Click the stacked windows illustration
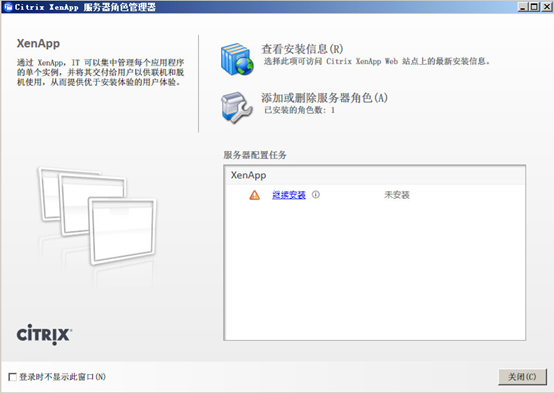Image resolution: width=554 pixels, height=393 pixels. pyautogui.click(x=97, y=216)
